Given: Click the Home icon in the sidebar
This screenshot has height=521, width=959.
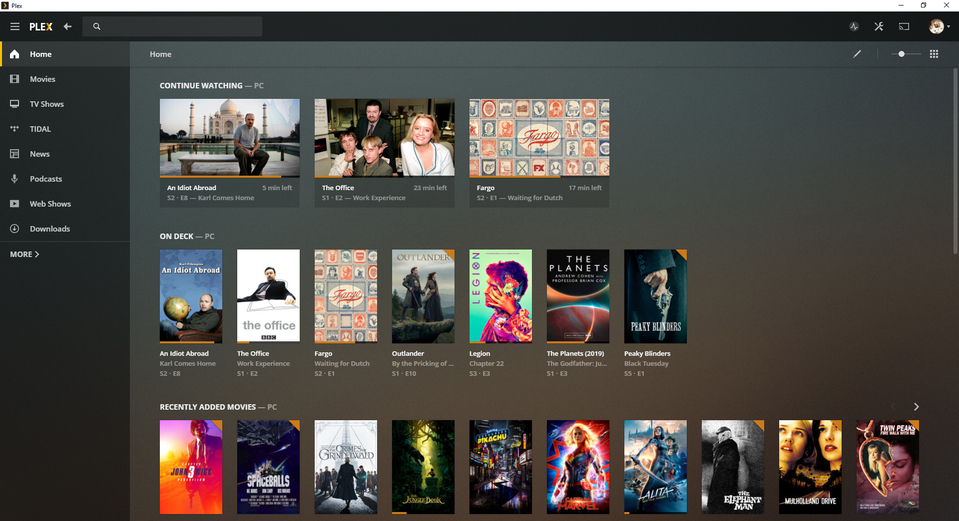Looking at the screenshot, I should click(x=15, y=54).
